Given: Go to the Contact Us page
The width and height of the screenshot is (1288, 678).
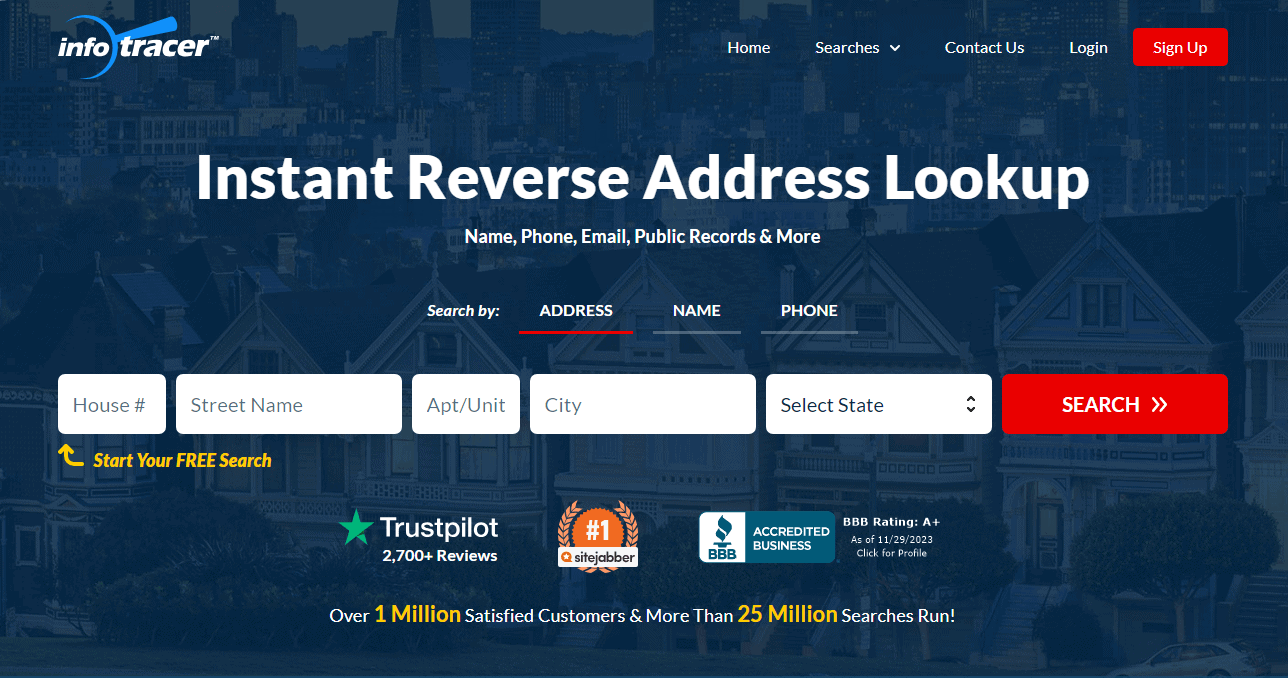Looking at the screenshot, I should coord(984,47).
